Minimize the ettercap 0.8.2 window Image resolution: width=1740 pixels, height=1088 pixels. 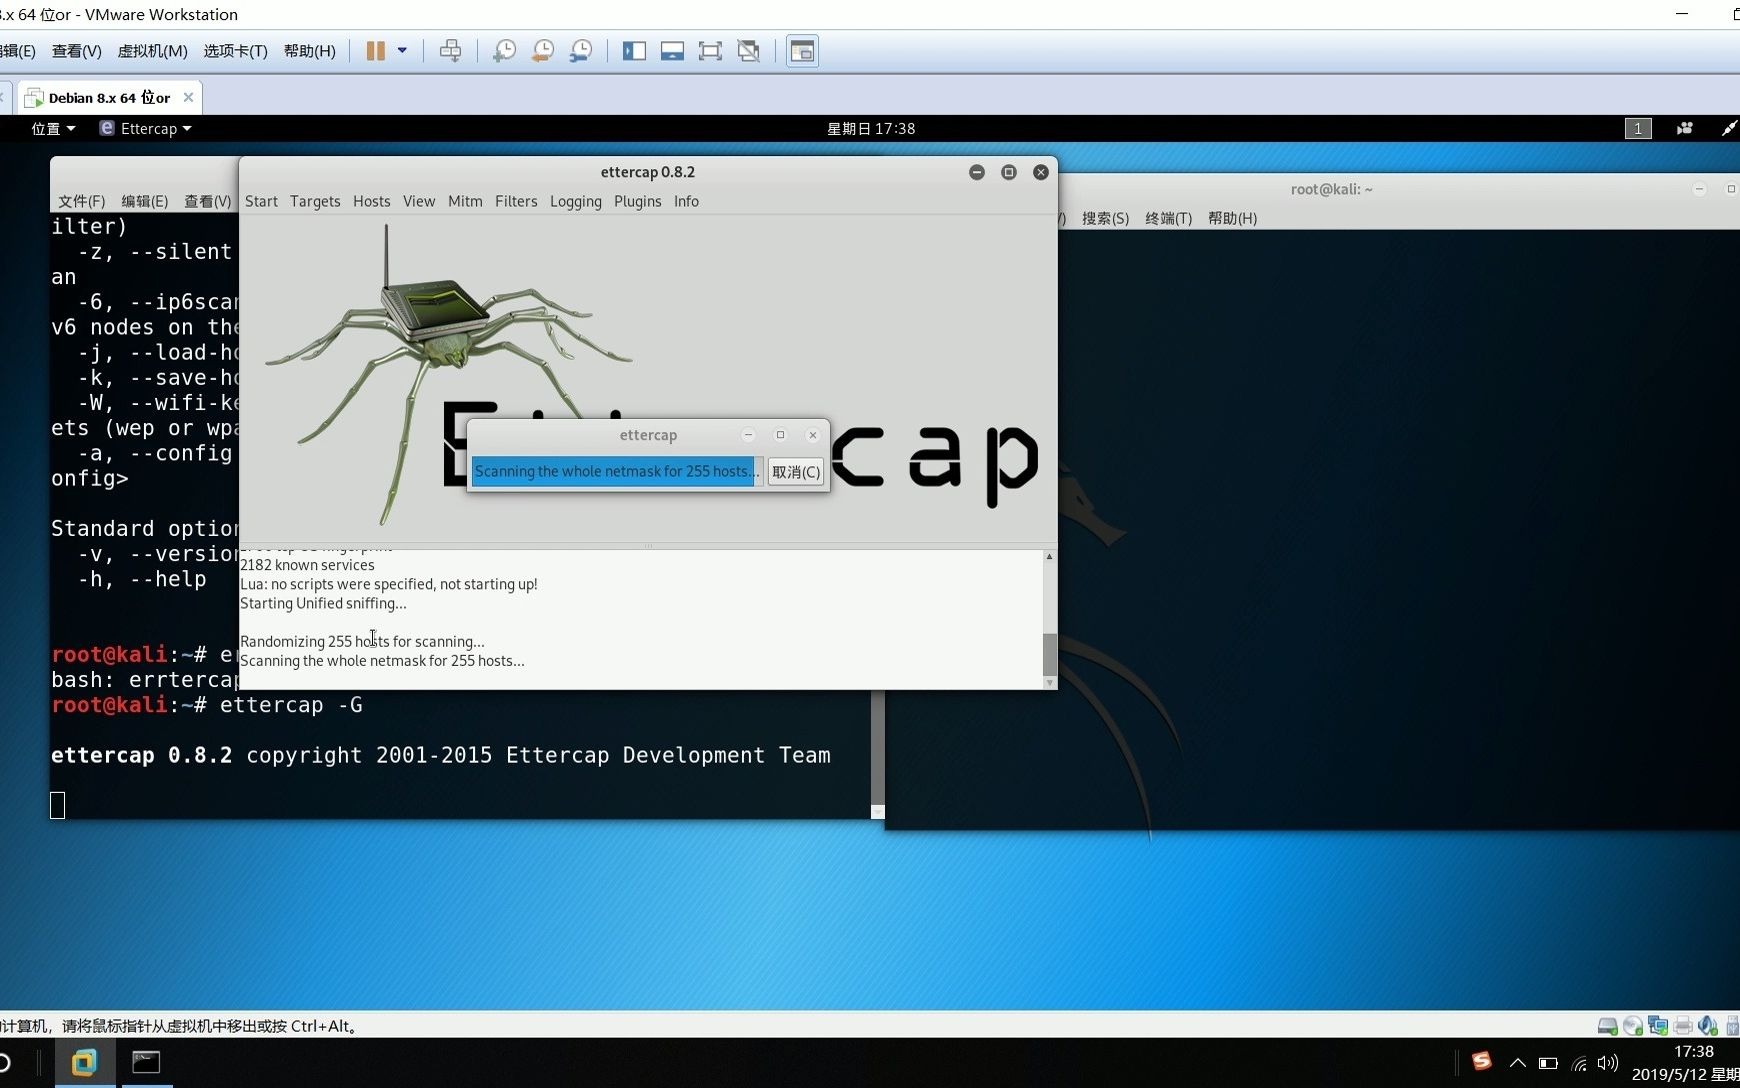point(977,172)
